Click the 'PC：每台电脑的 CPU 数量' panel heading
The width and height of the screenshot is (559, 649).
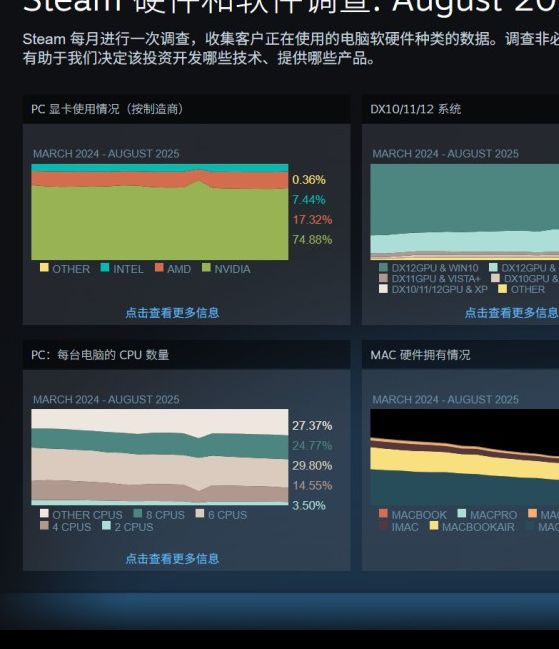pyautogui.click(x=100, y=355)
